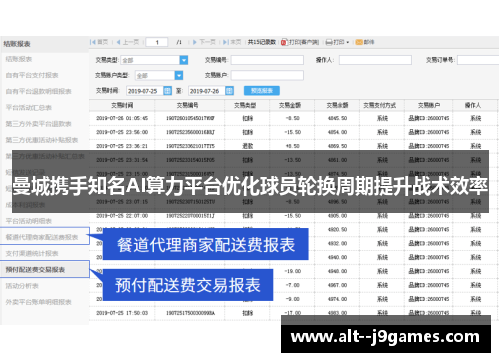Screen dimensions: 500x362
Task: Open 平台活动汇总表 in sidebar
Action: [29, 108]
